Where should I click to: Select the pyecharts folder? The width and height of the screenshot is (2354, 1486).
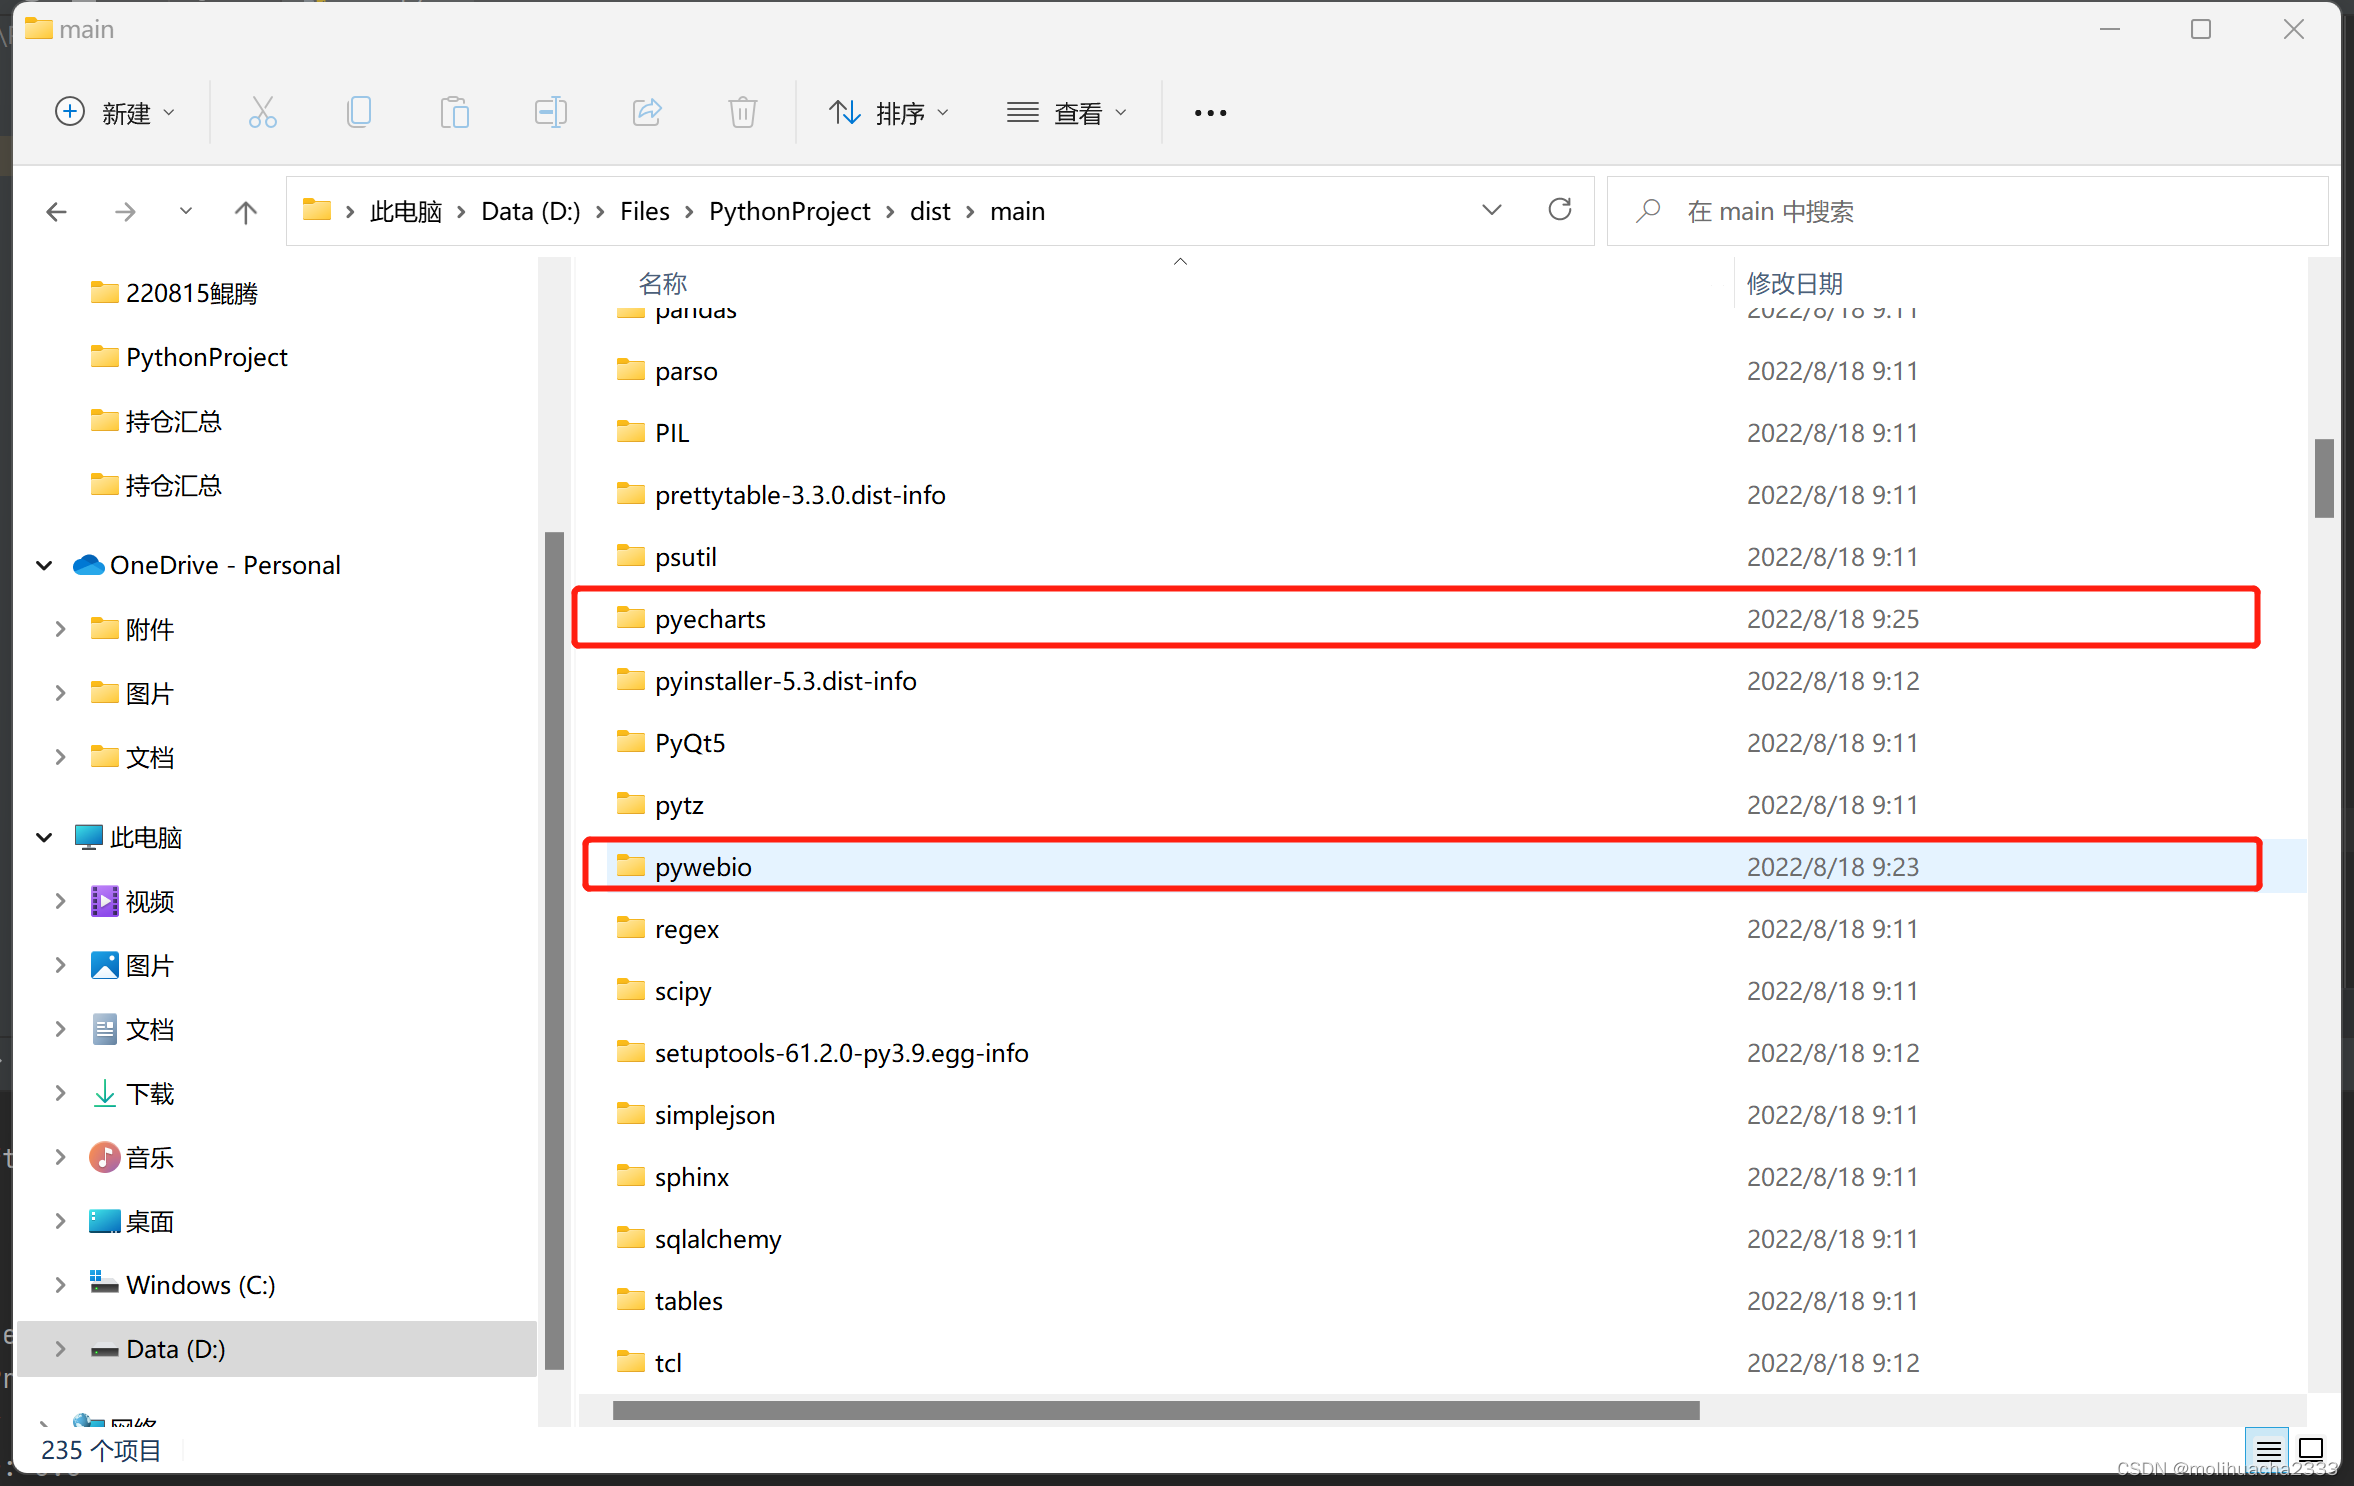(710, 618)
